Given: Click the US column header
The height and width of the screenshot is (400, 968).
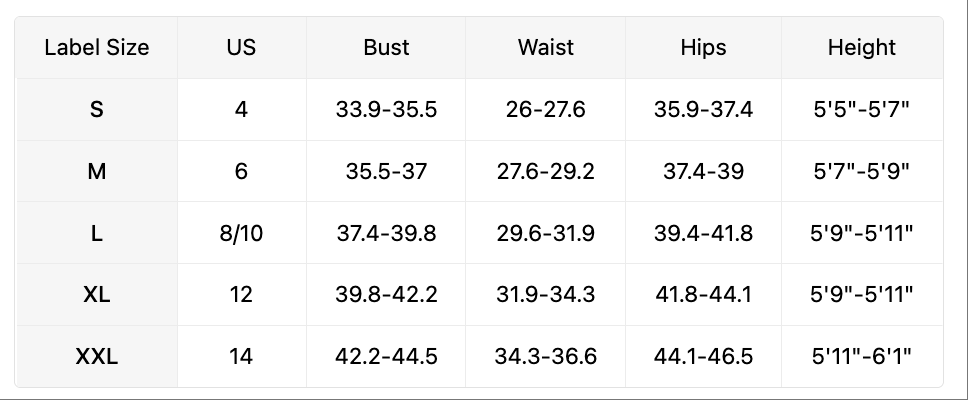Looking at the screenshot, I should (x=241, y=47).
